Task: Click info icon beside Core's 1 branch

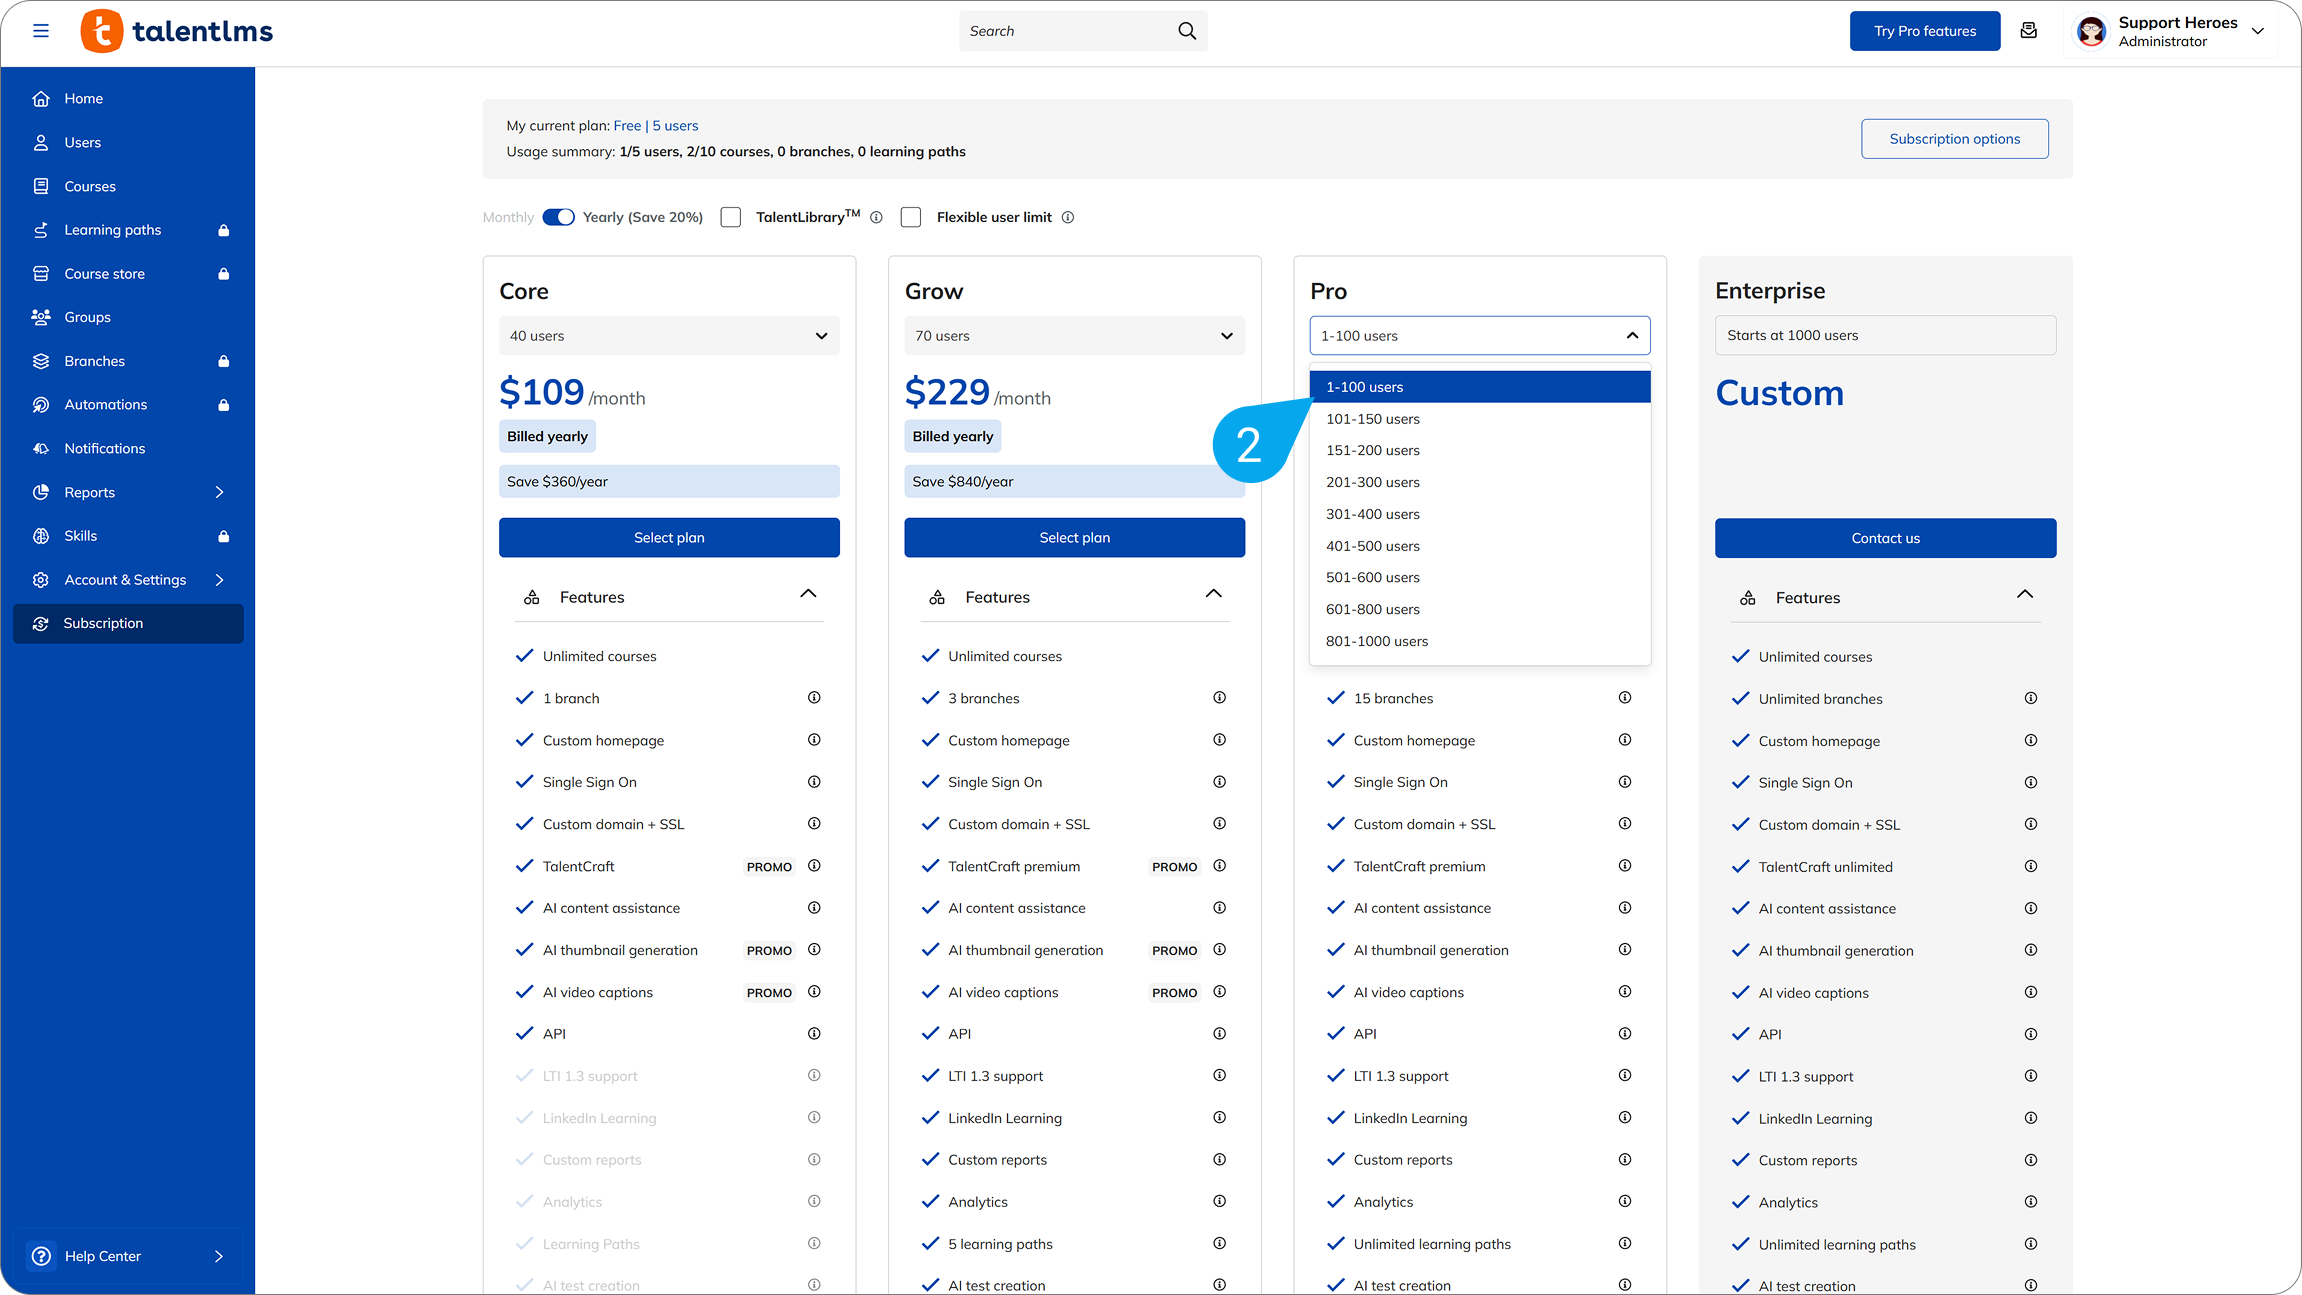Action: point(814,698)
